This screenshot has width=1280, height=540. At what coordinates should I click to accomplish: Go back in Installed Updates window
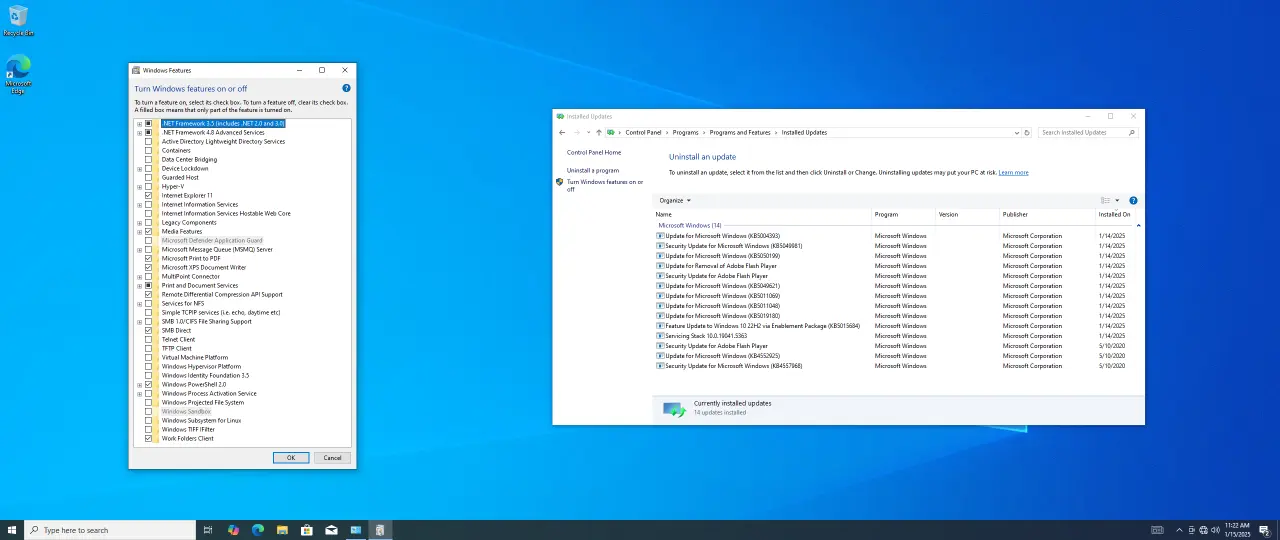click(x=562, y=132)
